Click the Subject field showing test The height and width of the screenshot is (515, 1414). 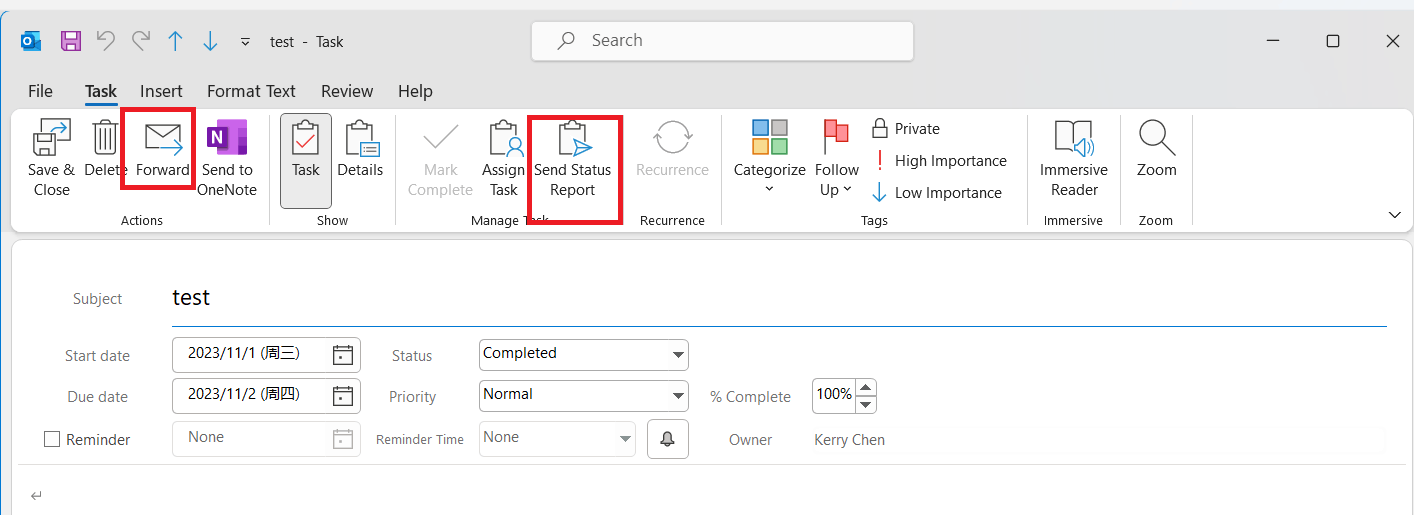(779, 298)
